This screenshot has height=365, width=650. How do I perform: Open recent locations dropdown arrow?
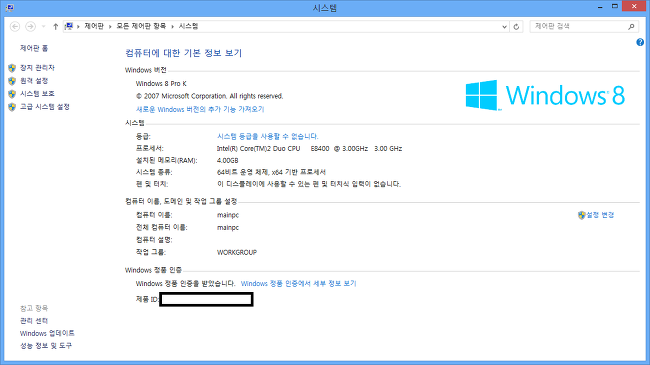[x=43, y=27]
